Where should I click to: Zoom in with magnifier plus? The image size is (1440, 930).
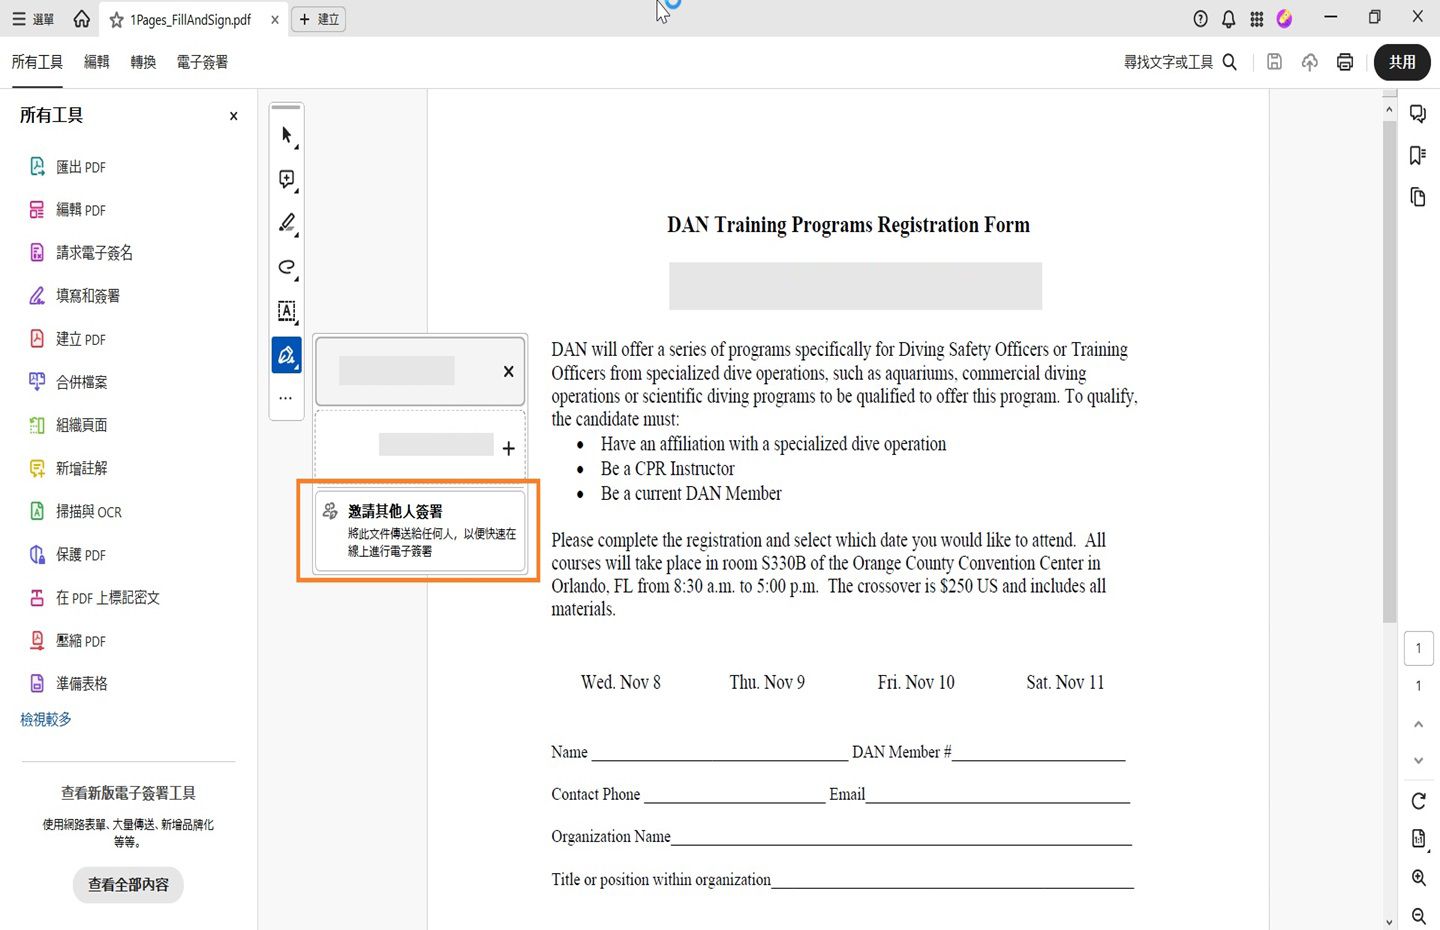pyautogui.click(x=1418, y=878)
